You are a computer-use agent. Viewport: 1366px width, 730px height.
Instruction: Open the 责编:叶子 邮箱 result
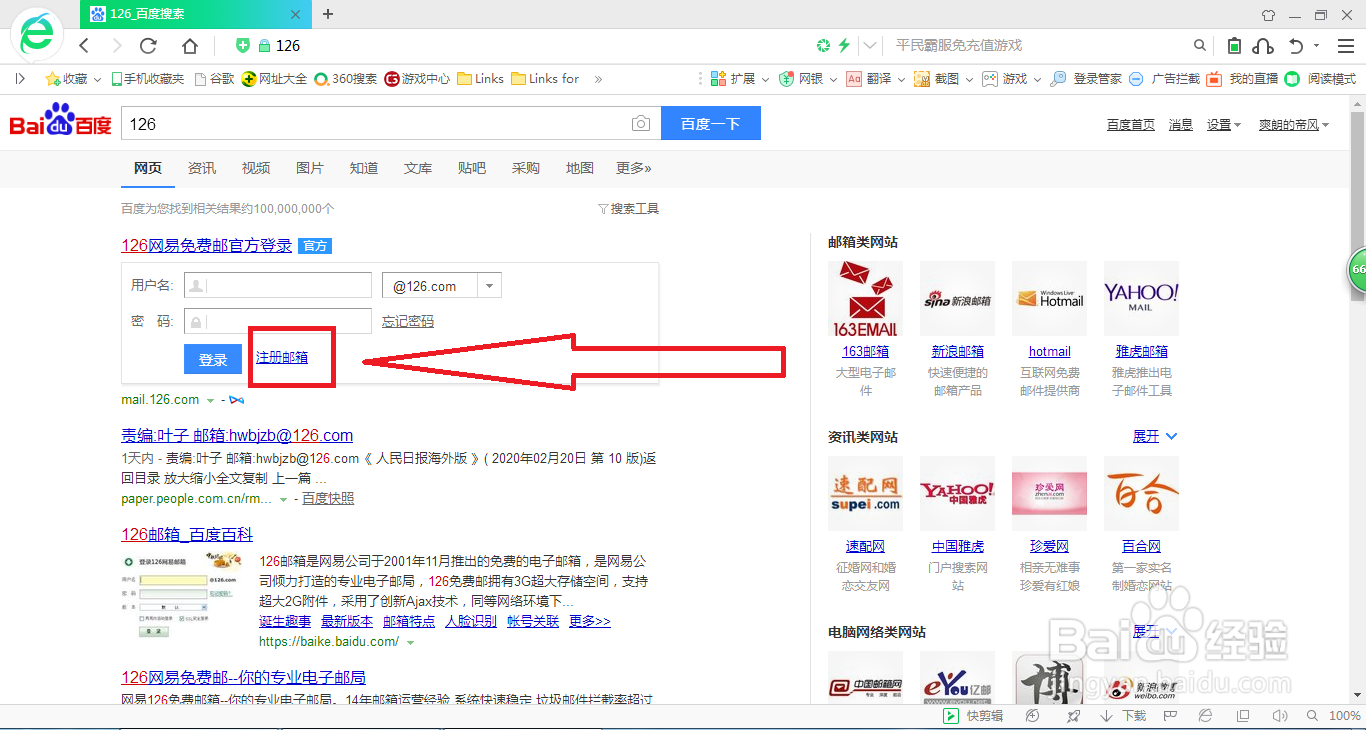click(x=237, y=435)
